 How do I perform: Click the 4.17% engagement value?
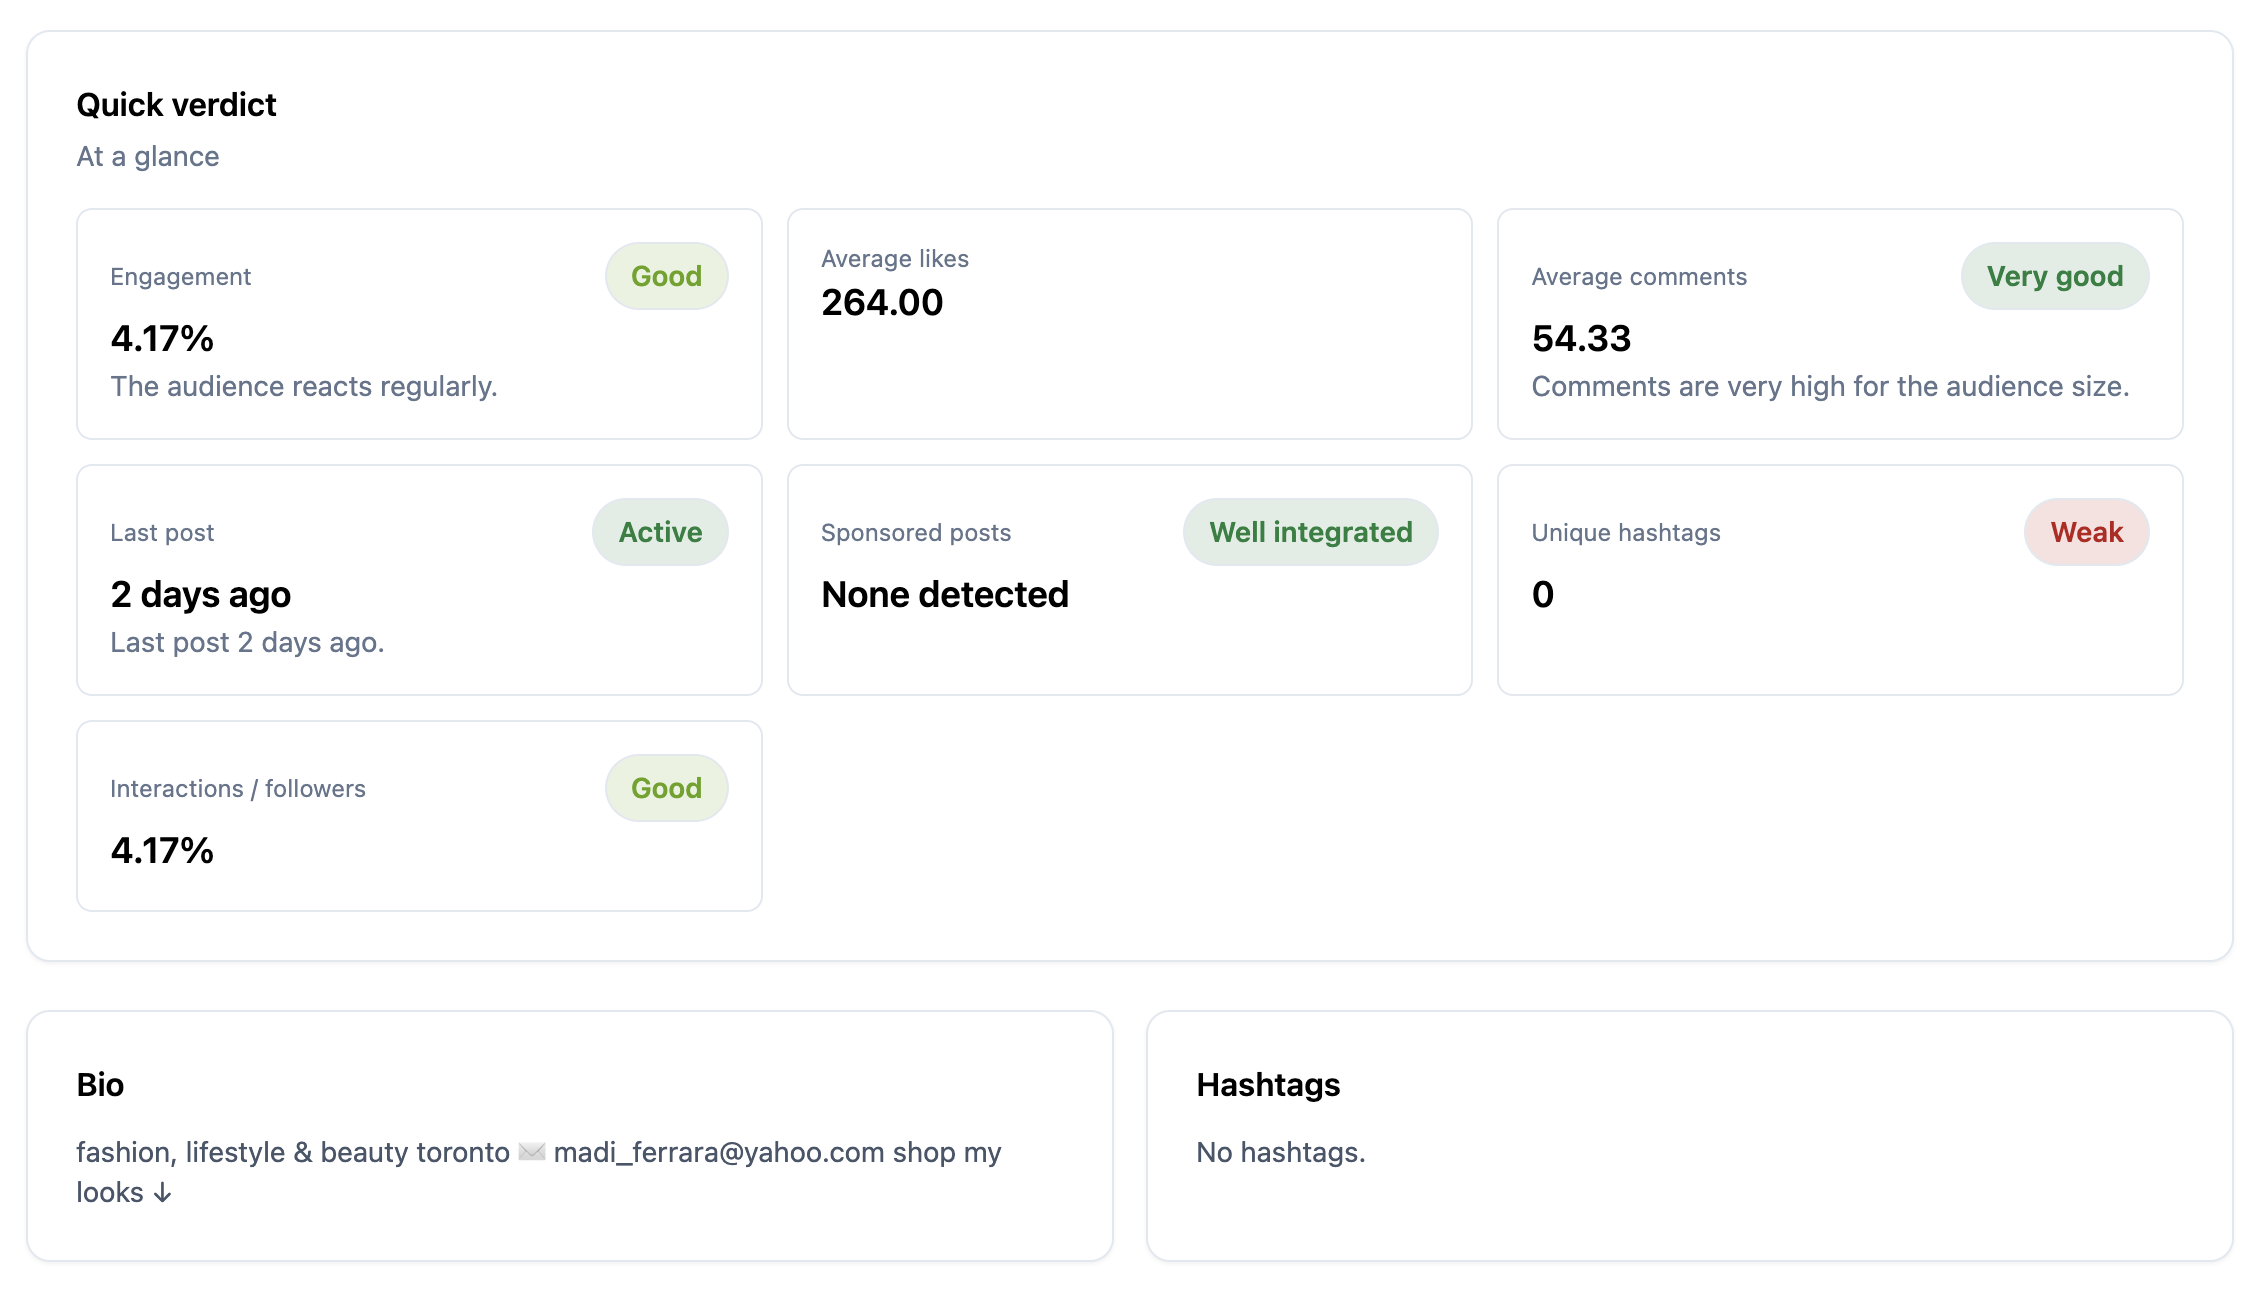click(162, 339)
